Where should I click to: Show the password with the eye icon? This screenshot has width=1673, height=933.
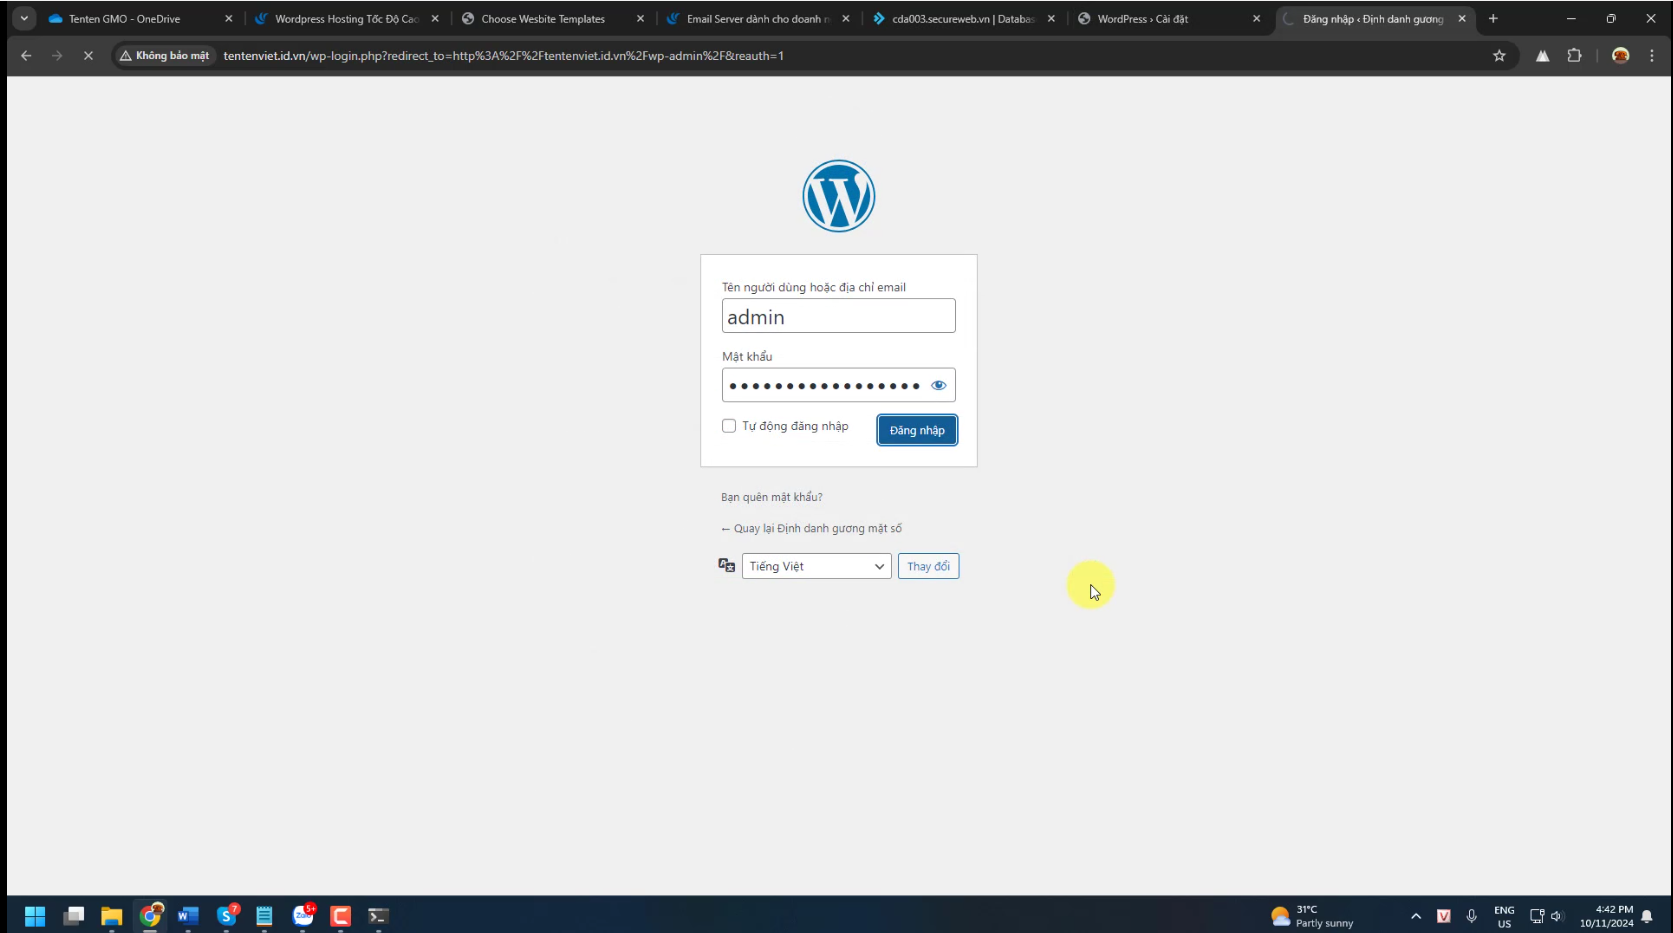click(x=938, y=385)
